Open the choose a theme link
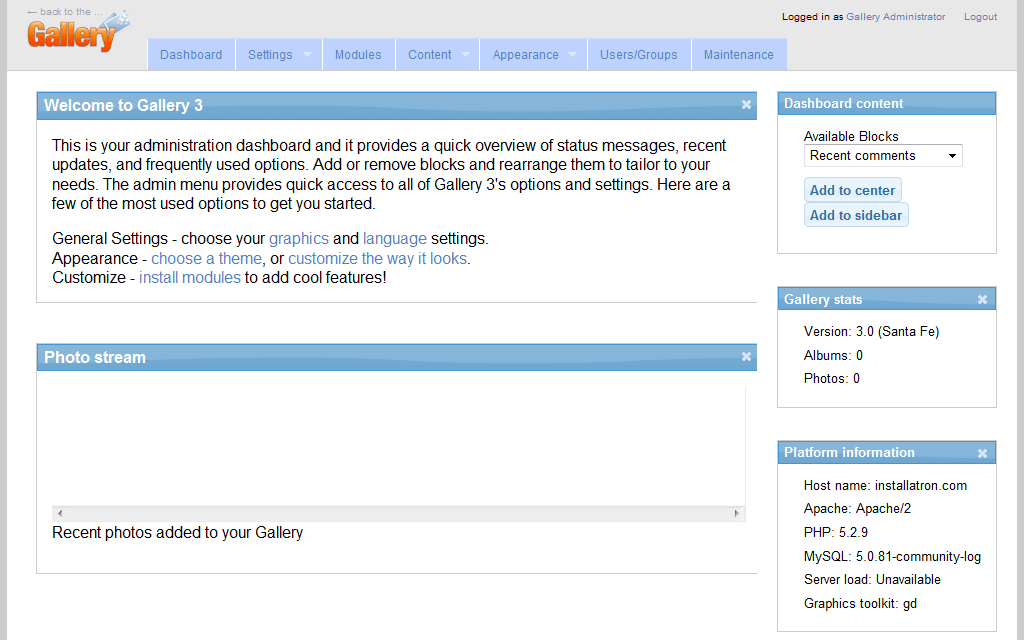Screen dimensions: 1024x640 click(x=206, y=258)
